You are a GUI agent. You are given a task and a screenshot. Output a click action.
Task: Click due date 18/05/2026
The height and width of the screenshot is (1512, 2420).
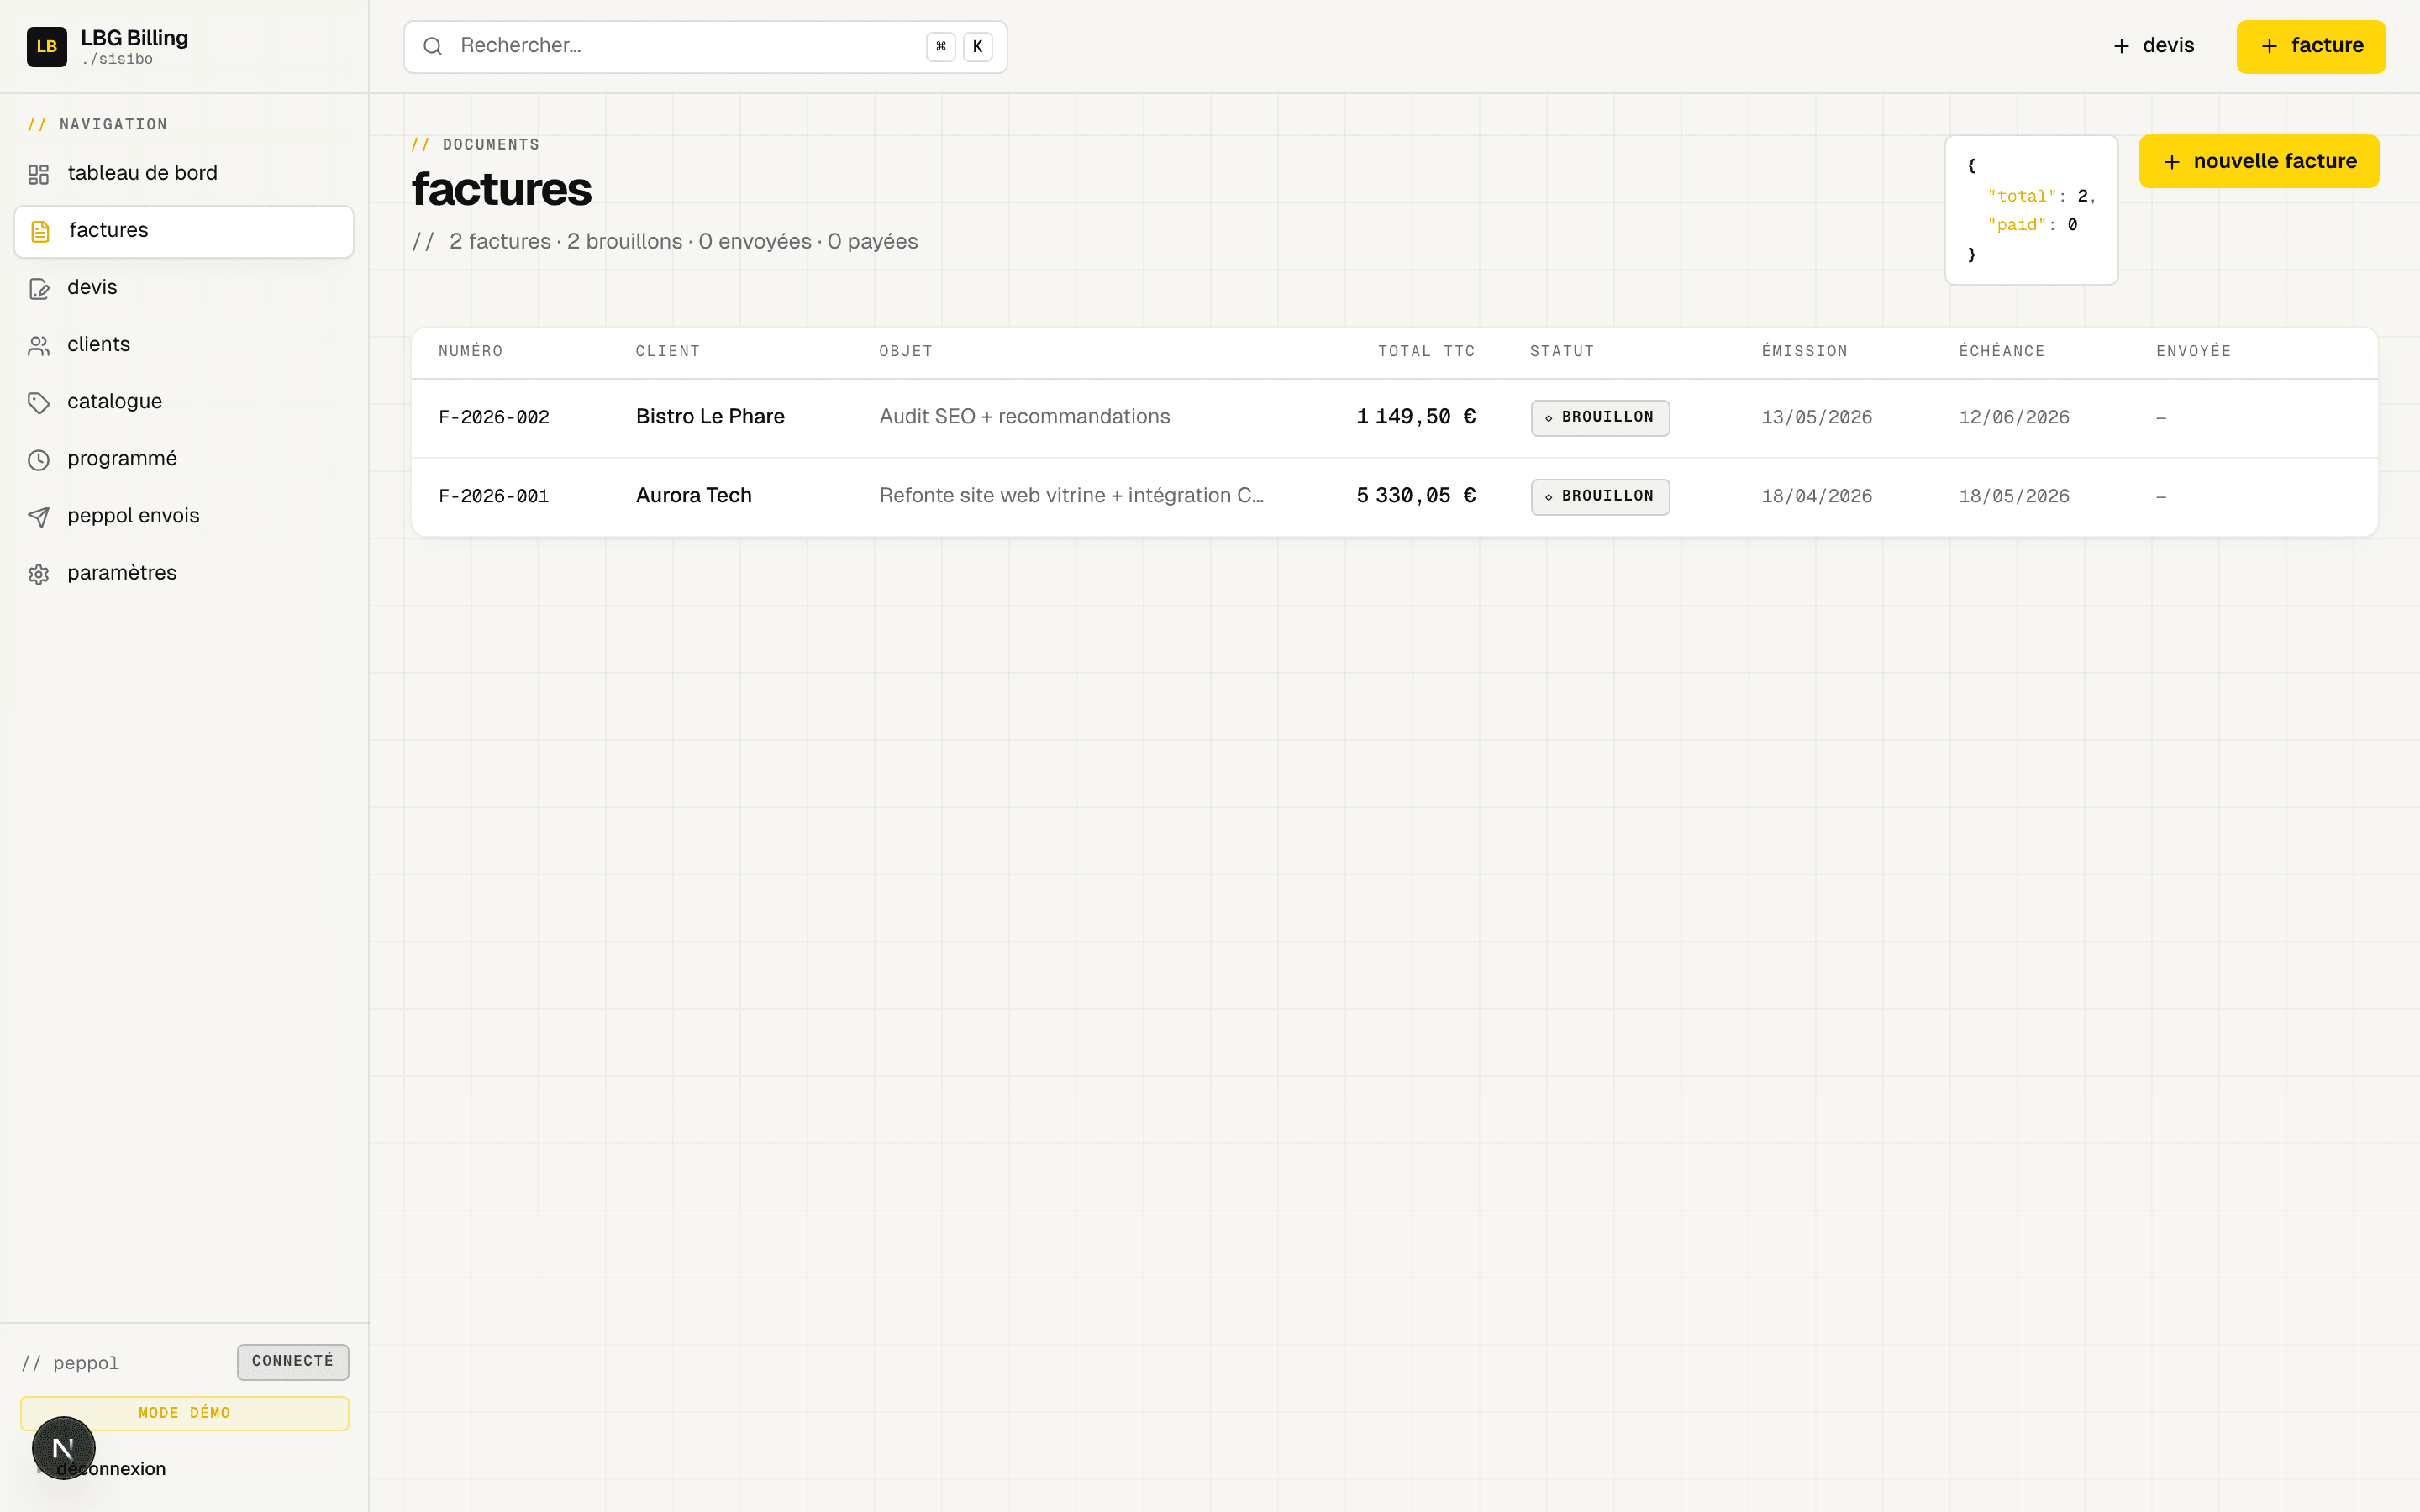(x=2014, y=496)
